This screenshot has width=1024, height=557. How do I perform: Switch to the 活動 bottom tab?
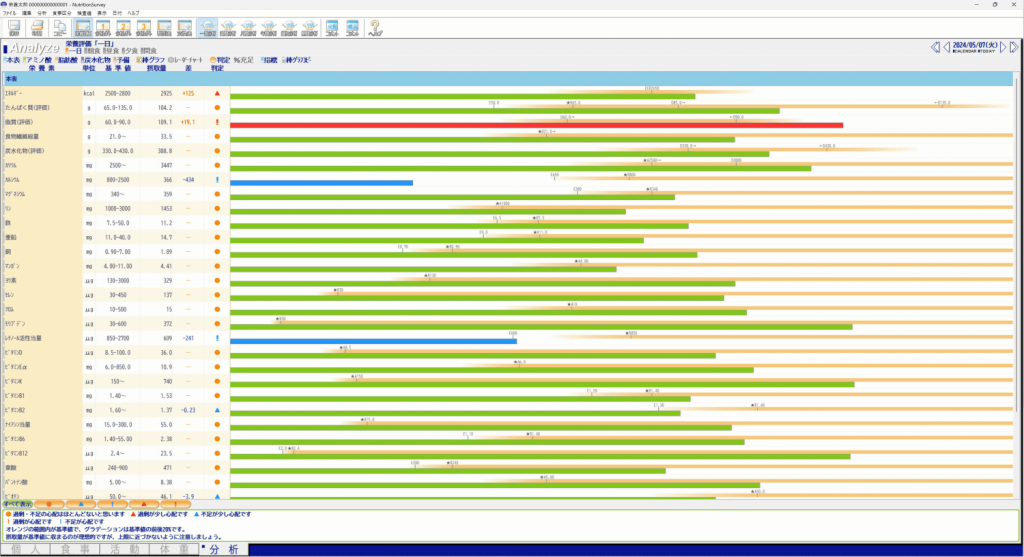coord(125,549)
